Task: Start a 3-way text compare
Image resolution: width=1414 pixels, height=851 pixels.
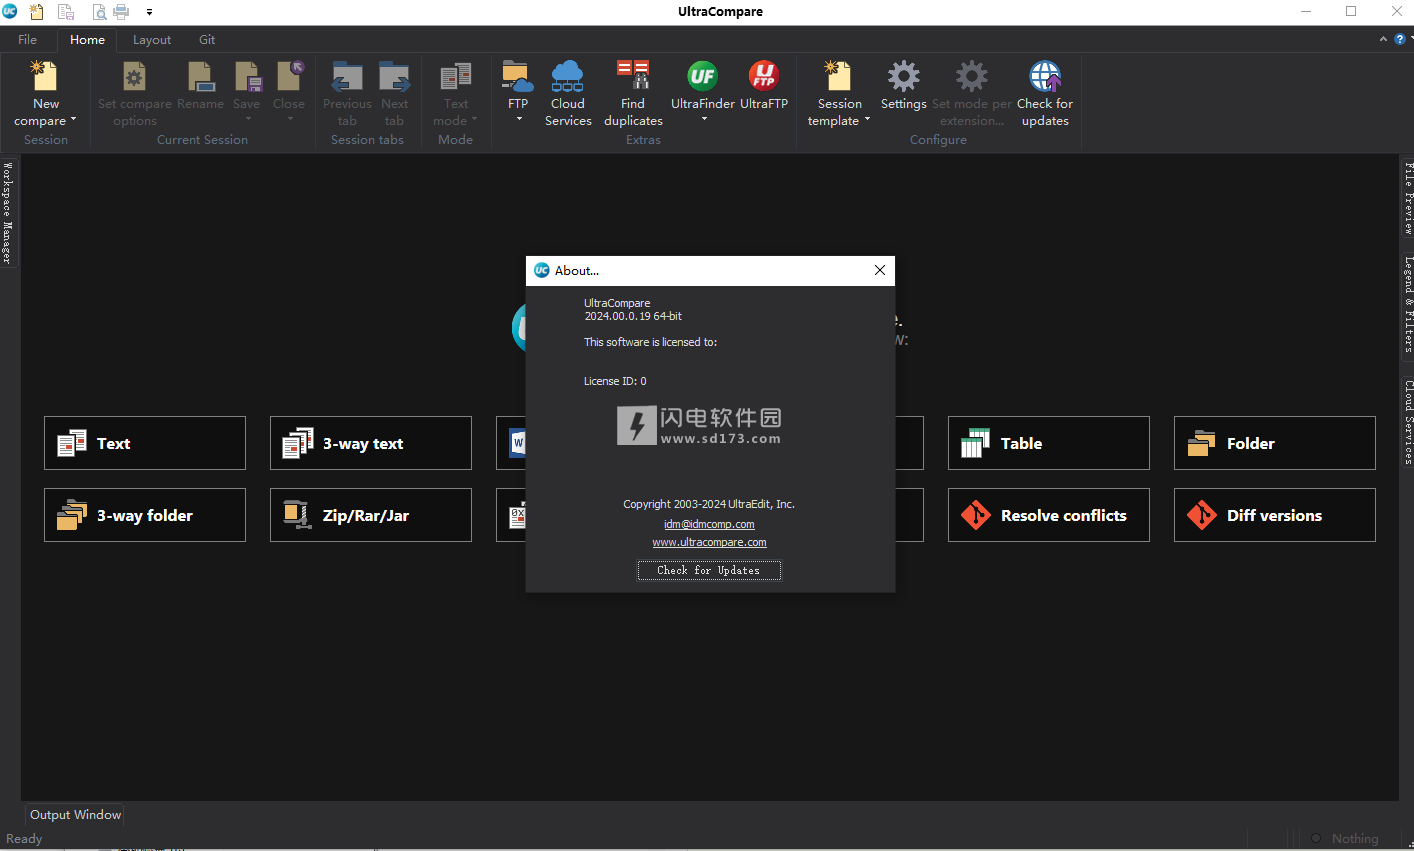Action: point(371,443)
